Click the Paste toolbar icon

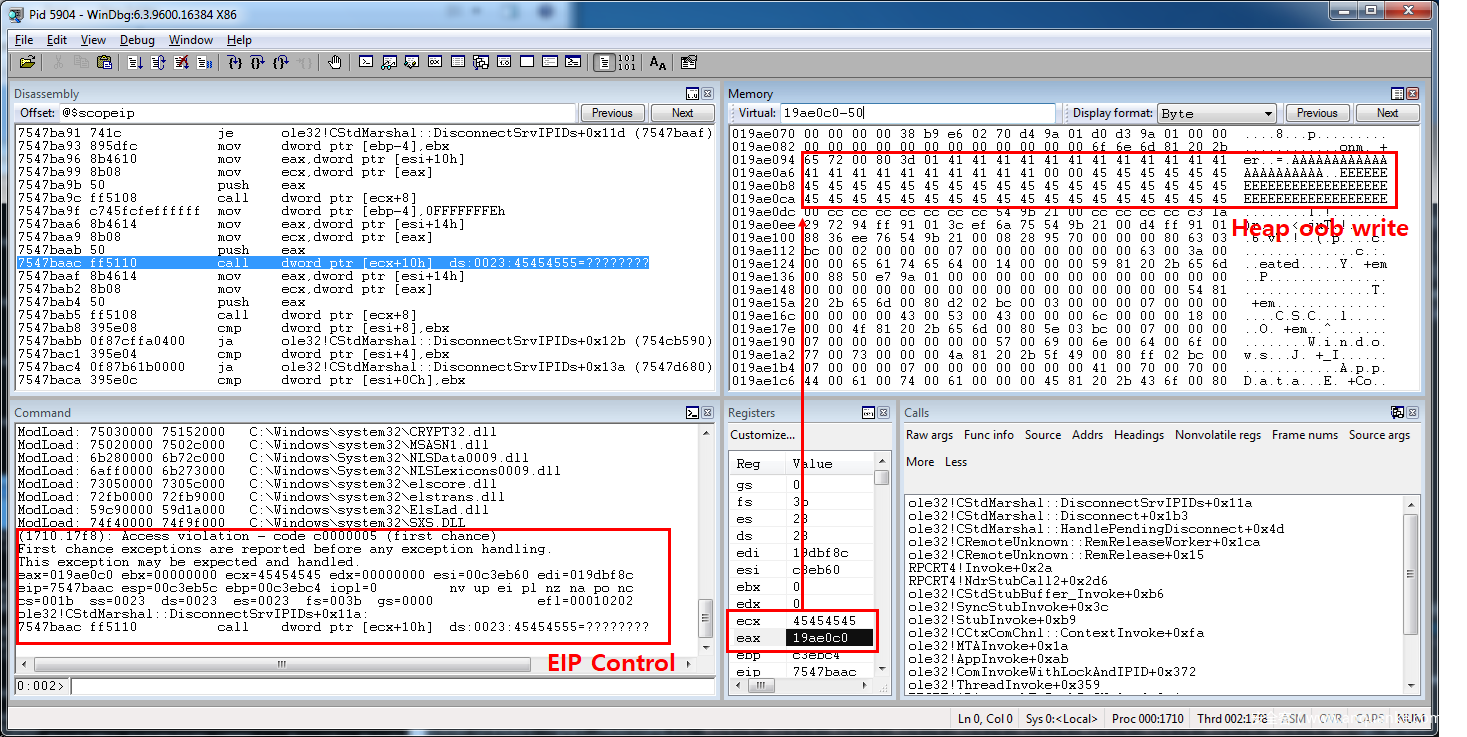(x=104, y=62)
